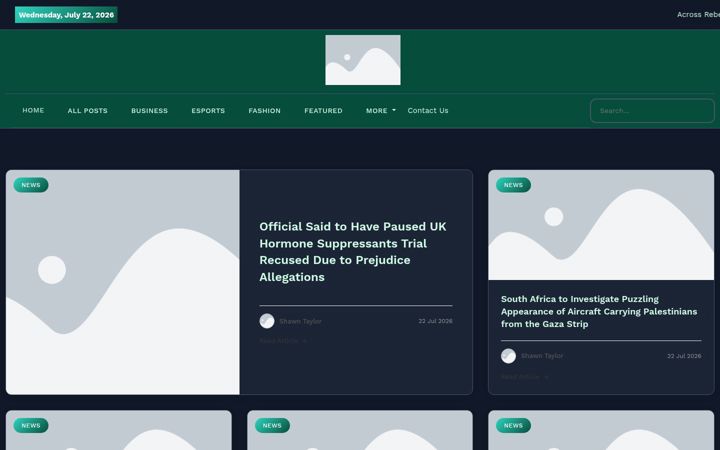Open the UK Hormone Suppressants featured image
Image resolution: width=720 pixels, height=450 pixels.
click(123, 282)
